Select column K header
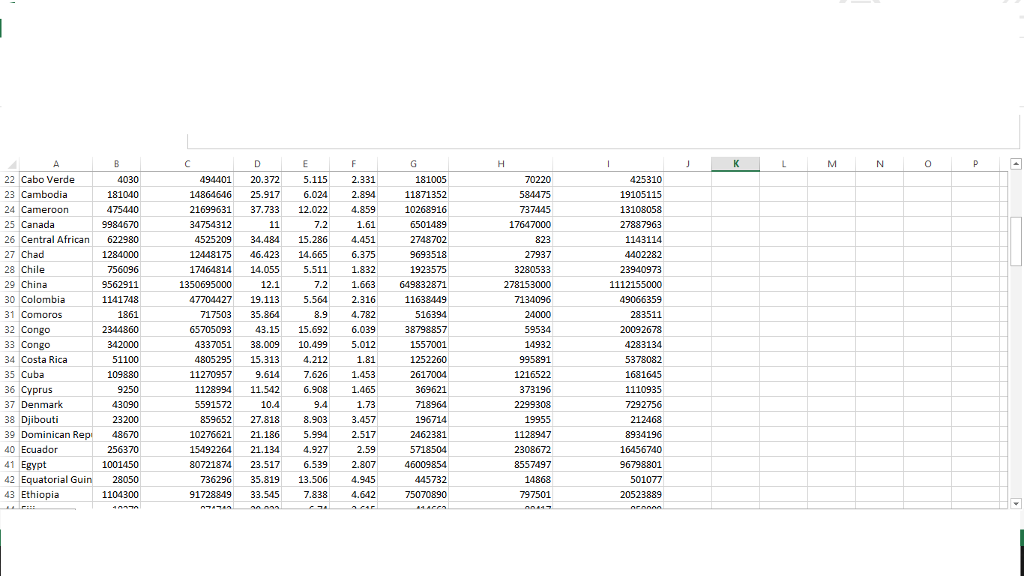The width and height of the screenshot is (1024, 576). (x=735, y=164)
